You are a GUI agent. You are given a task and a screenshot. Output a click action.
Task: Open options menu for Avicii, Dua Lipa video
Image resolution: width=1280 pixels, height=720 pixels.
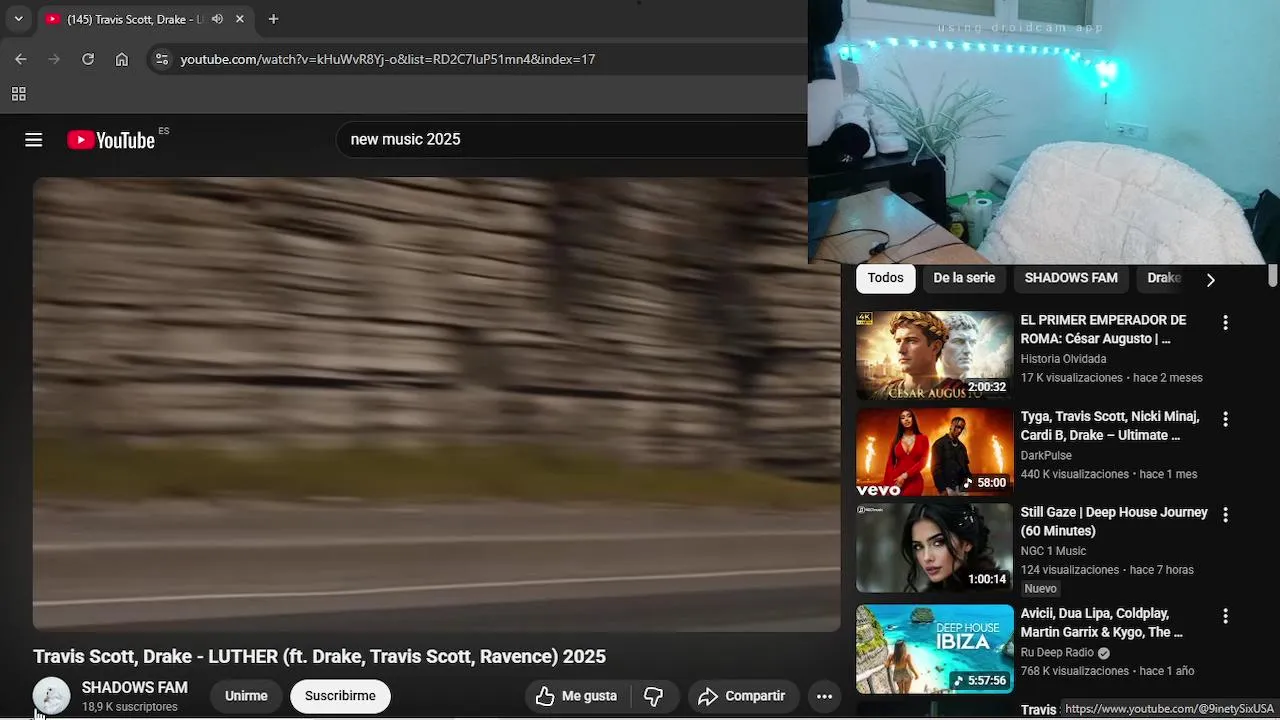point(1225,617)
